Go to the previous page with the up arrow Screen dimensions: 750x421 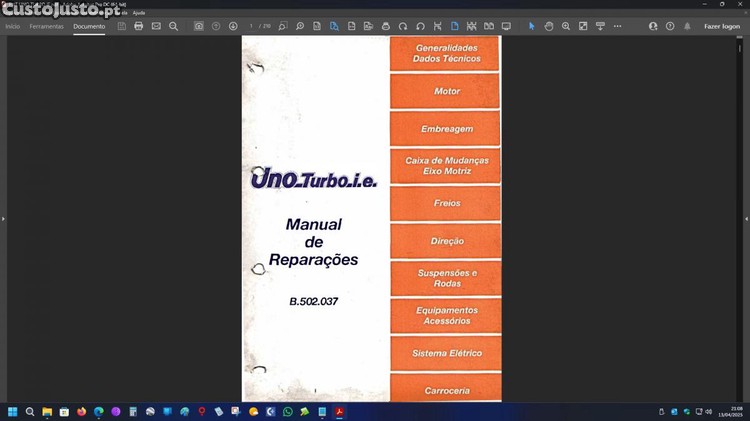point(216,26)
